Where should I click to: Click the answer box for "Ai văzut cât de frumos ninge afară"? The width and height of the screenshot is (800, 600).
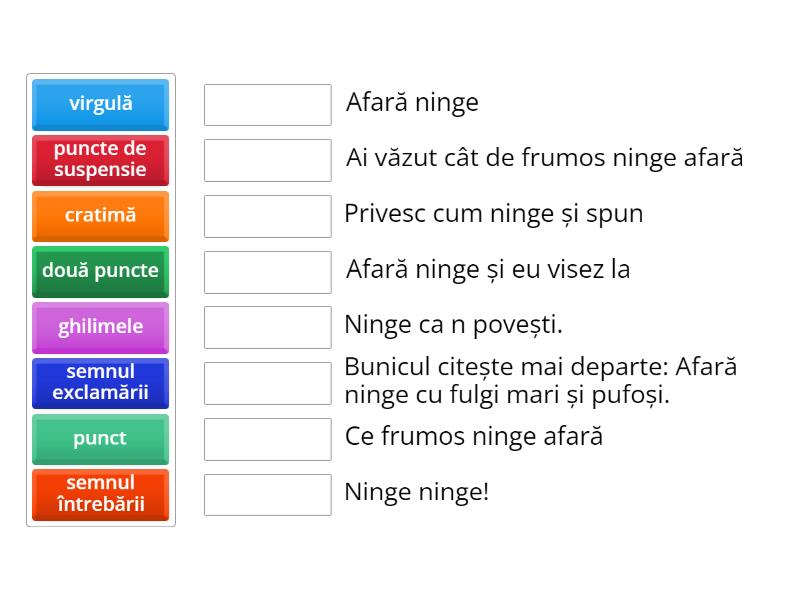tap(267, 160)
